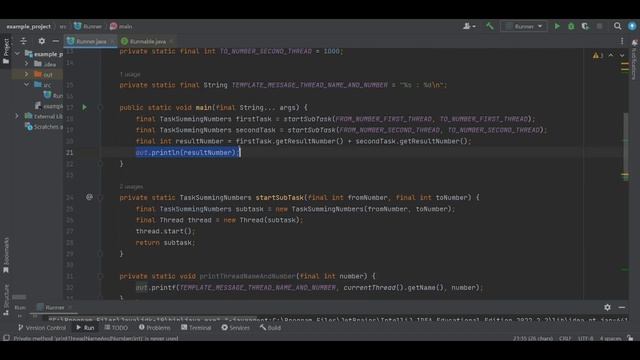Collapse the src folder node
This screenshot has width=640, height=360.
[x=27, y=84]
